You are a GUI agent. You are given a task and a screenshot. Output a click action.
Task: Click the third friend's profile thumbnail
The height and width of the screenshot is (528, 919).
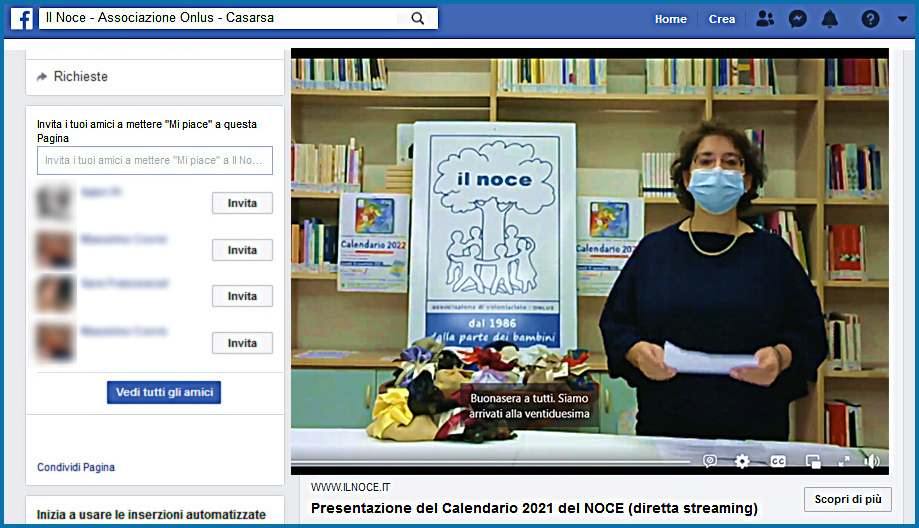(x=55, y=293)
